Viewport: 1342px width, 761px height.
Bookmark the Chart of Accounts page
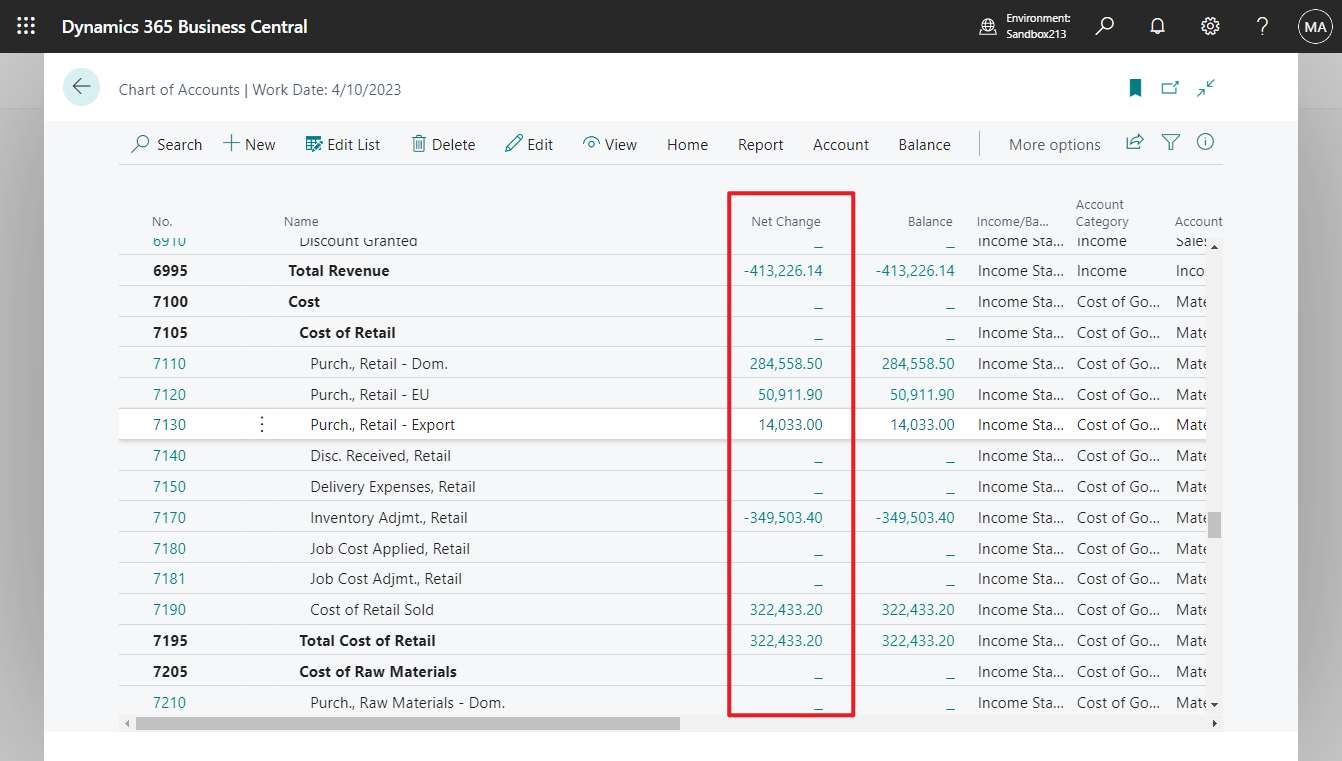1135,88
